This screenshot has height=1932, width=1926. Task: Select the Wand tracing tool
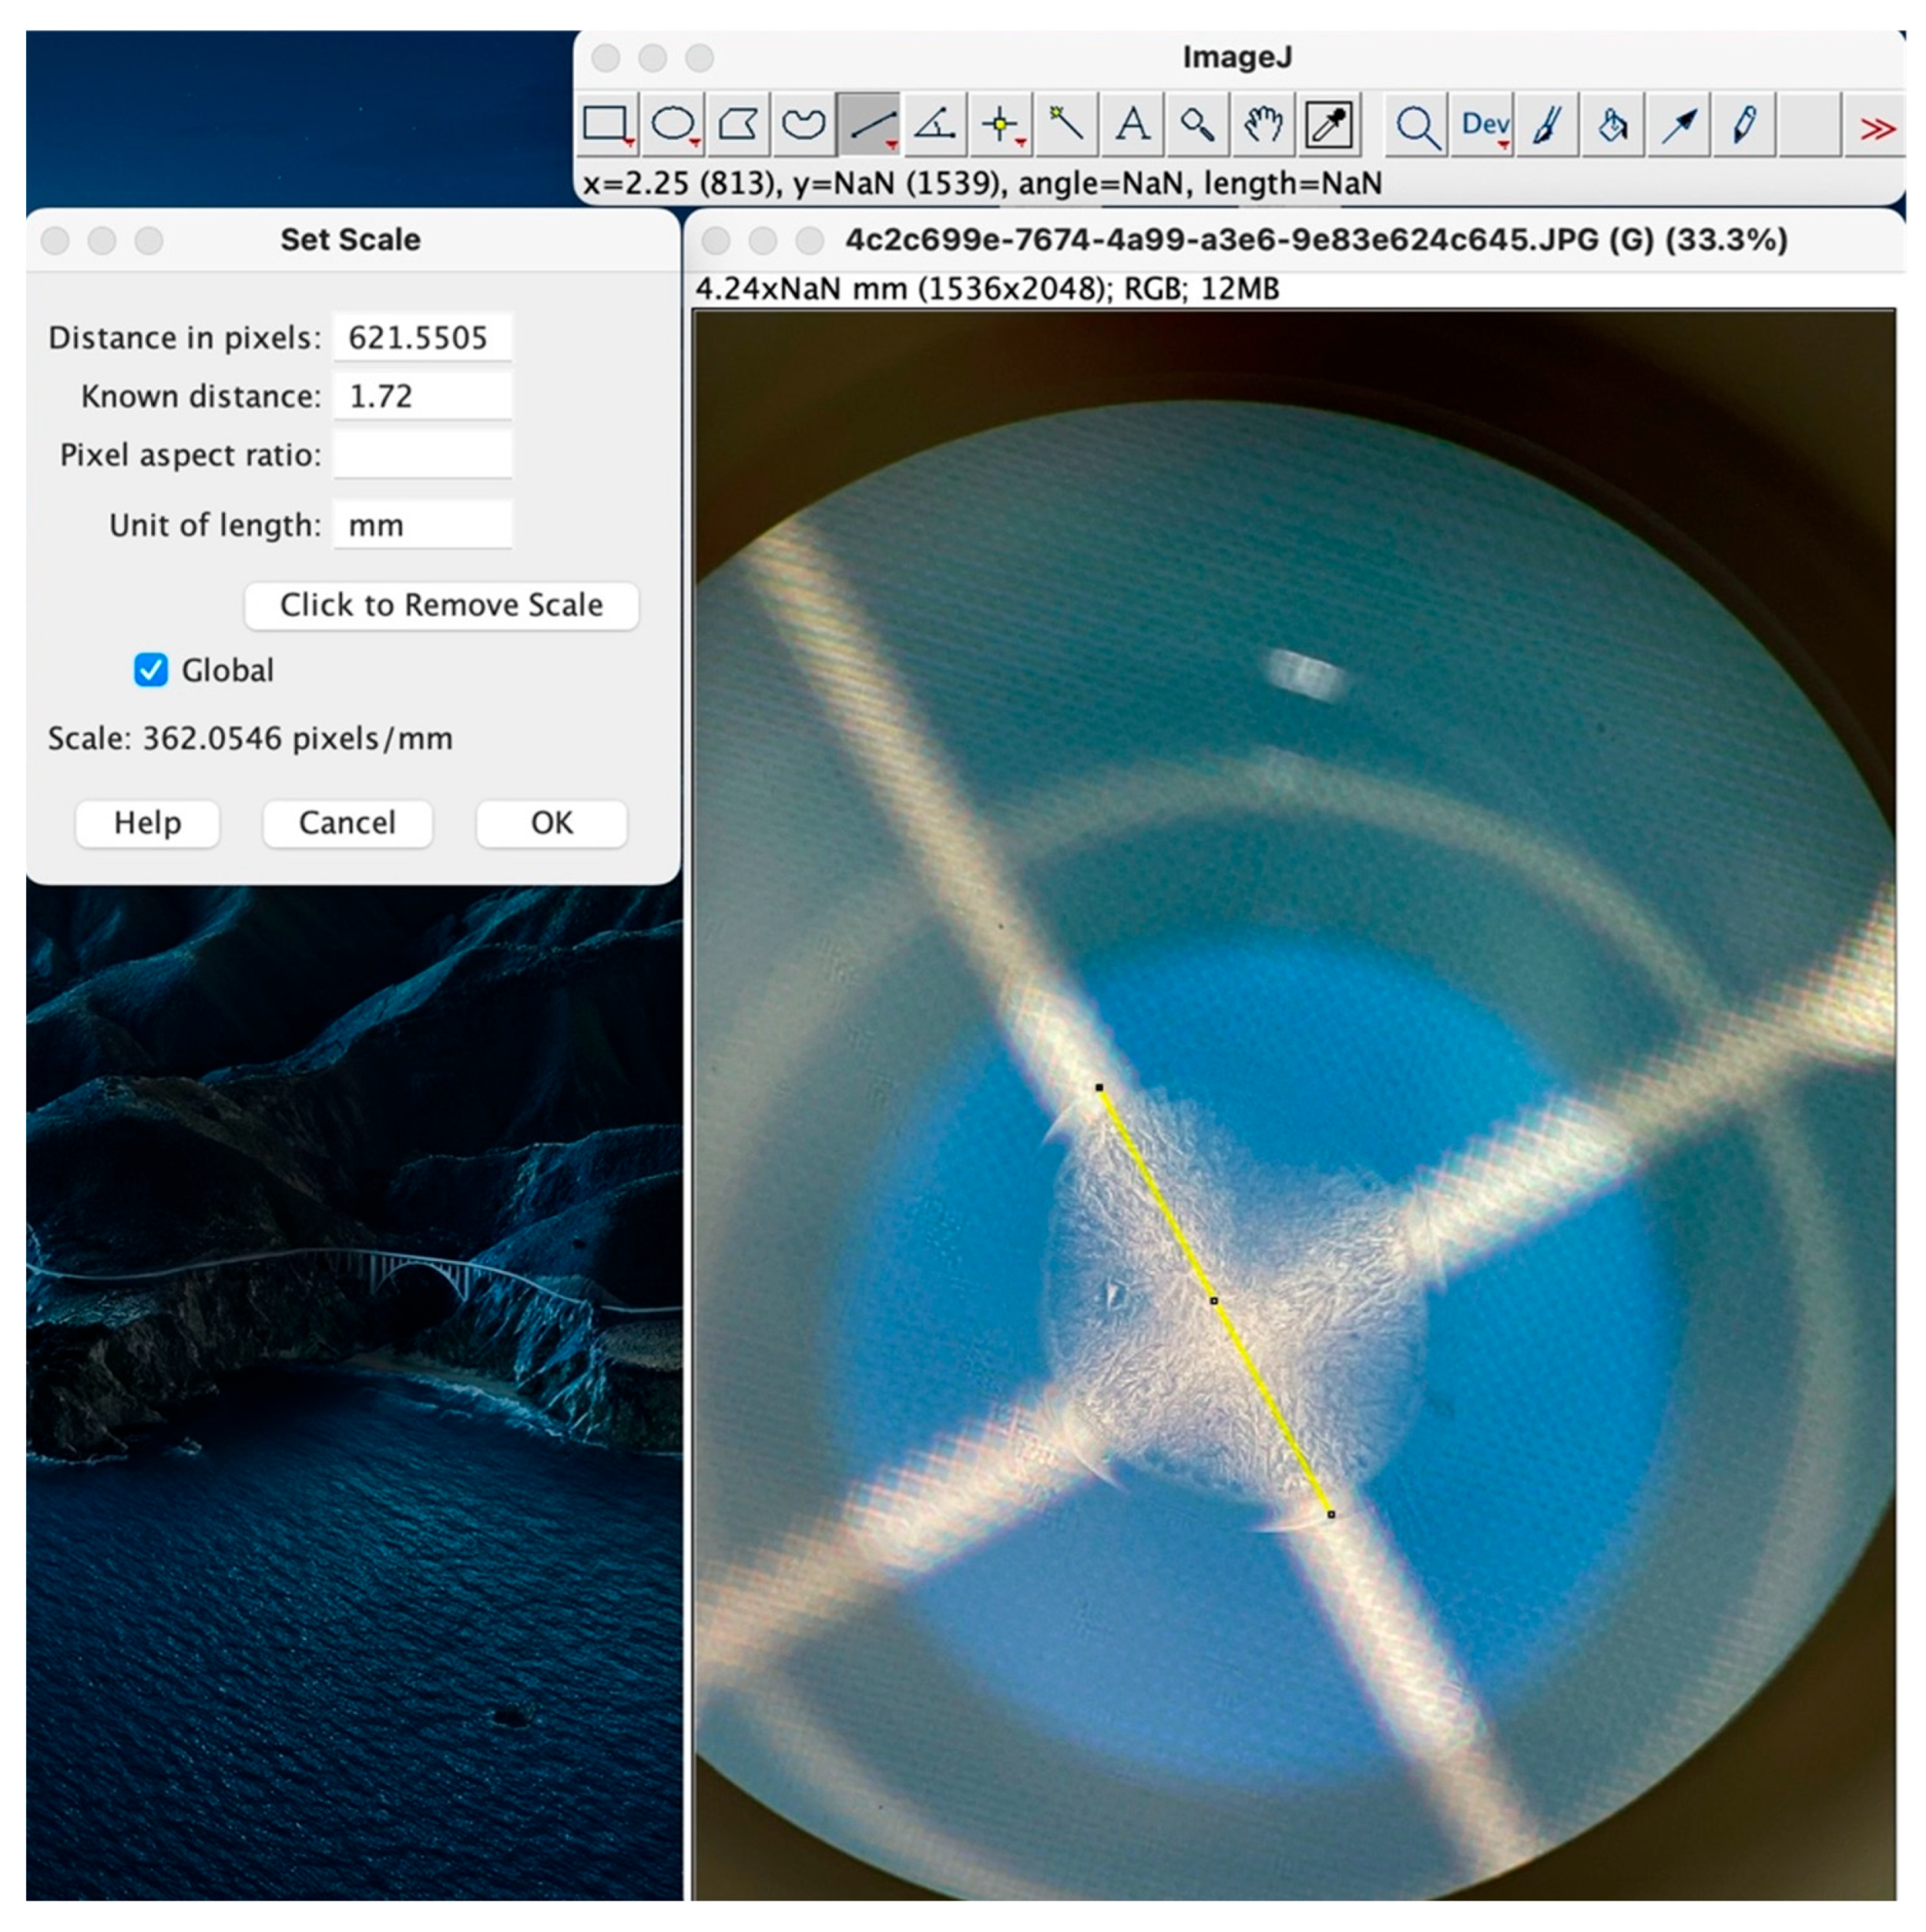(x=1066, y=125)
